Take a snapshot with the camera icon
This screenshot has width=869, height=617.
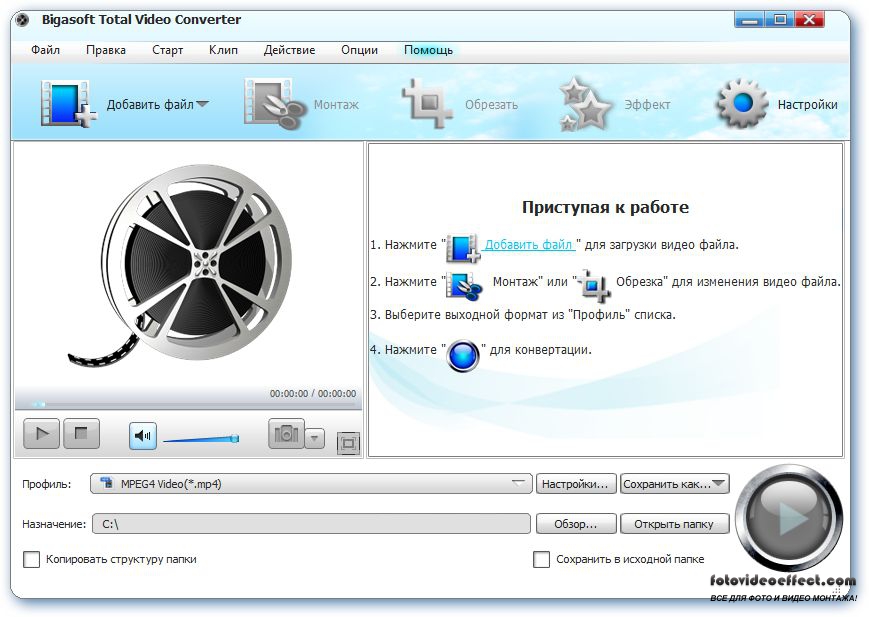click(286, 434)
